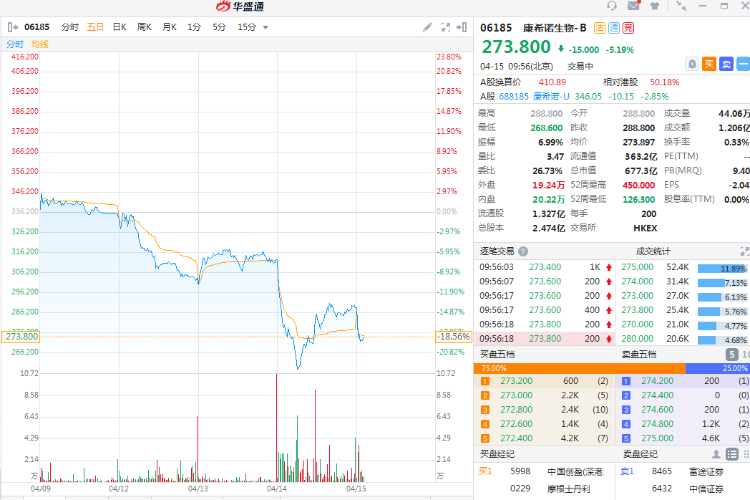Switch chart to 1分 tab
750x500 pixels.
click(194, 27)
